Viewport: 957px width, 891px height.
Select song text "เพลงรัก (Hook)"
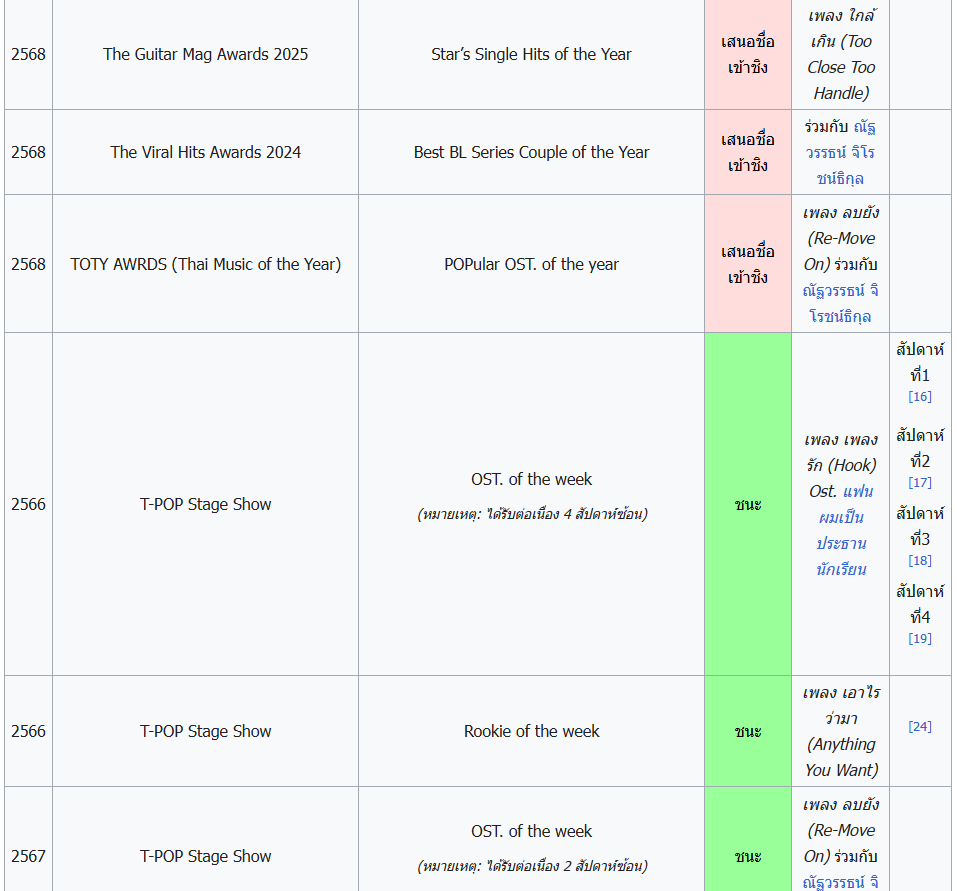tap(841, 452)
